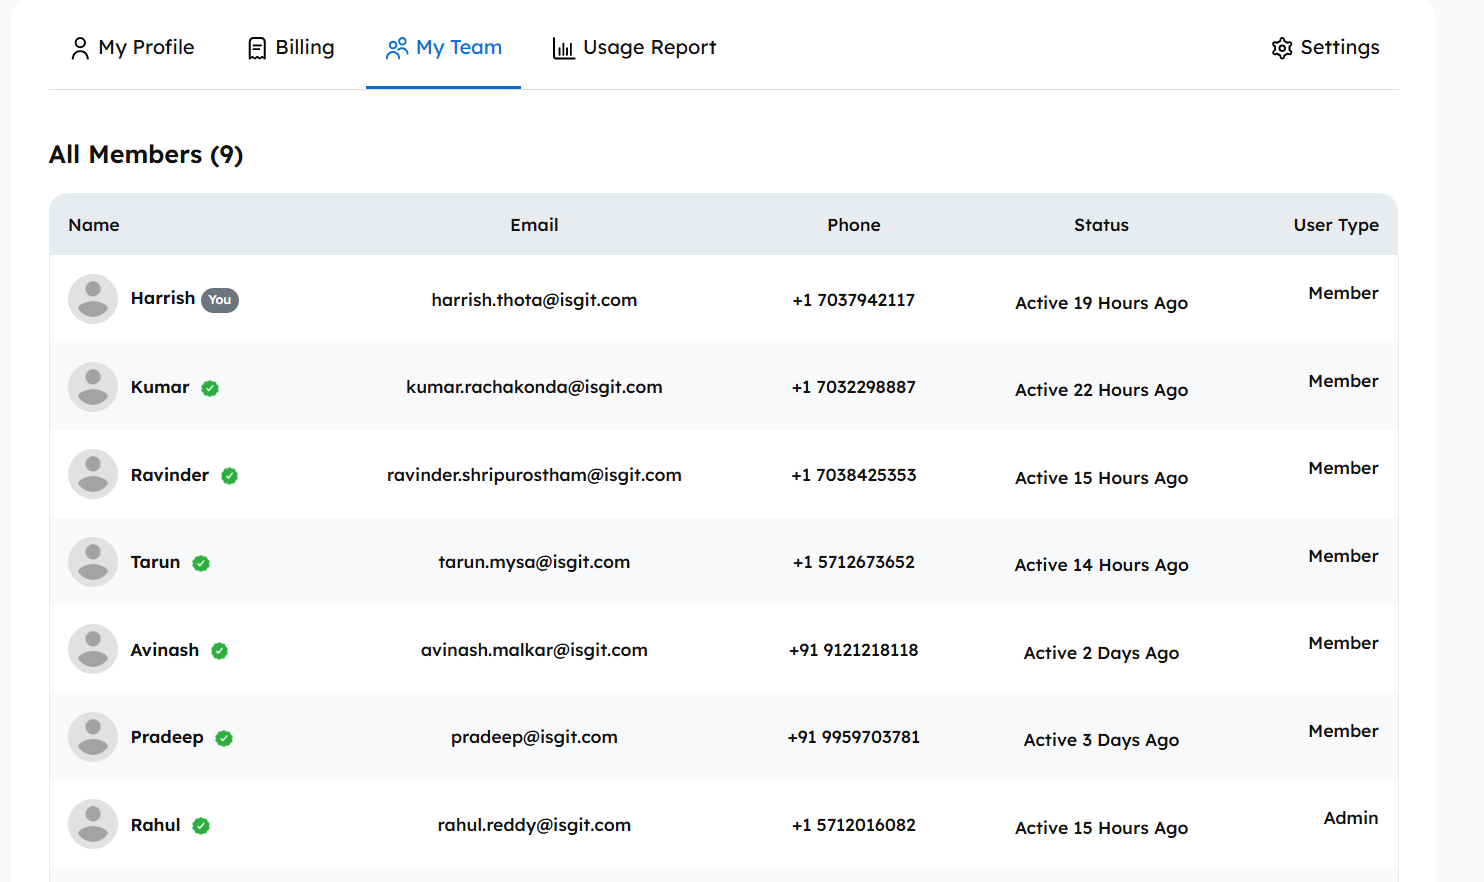Switch to the Billing tab
1484x882 pixels.
(x=291, y=48)
